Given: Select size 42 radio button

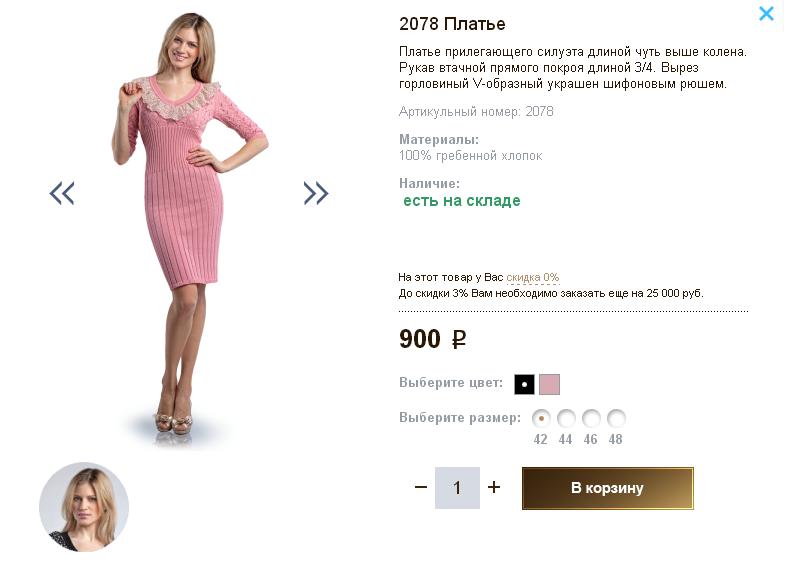Looking at the screenshot, I should (x=541, y=418).
